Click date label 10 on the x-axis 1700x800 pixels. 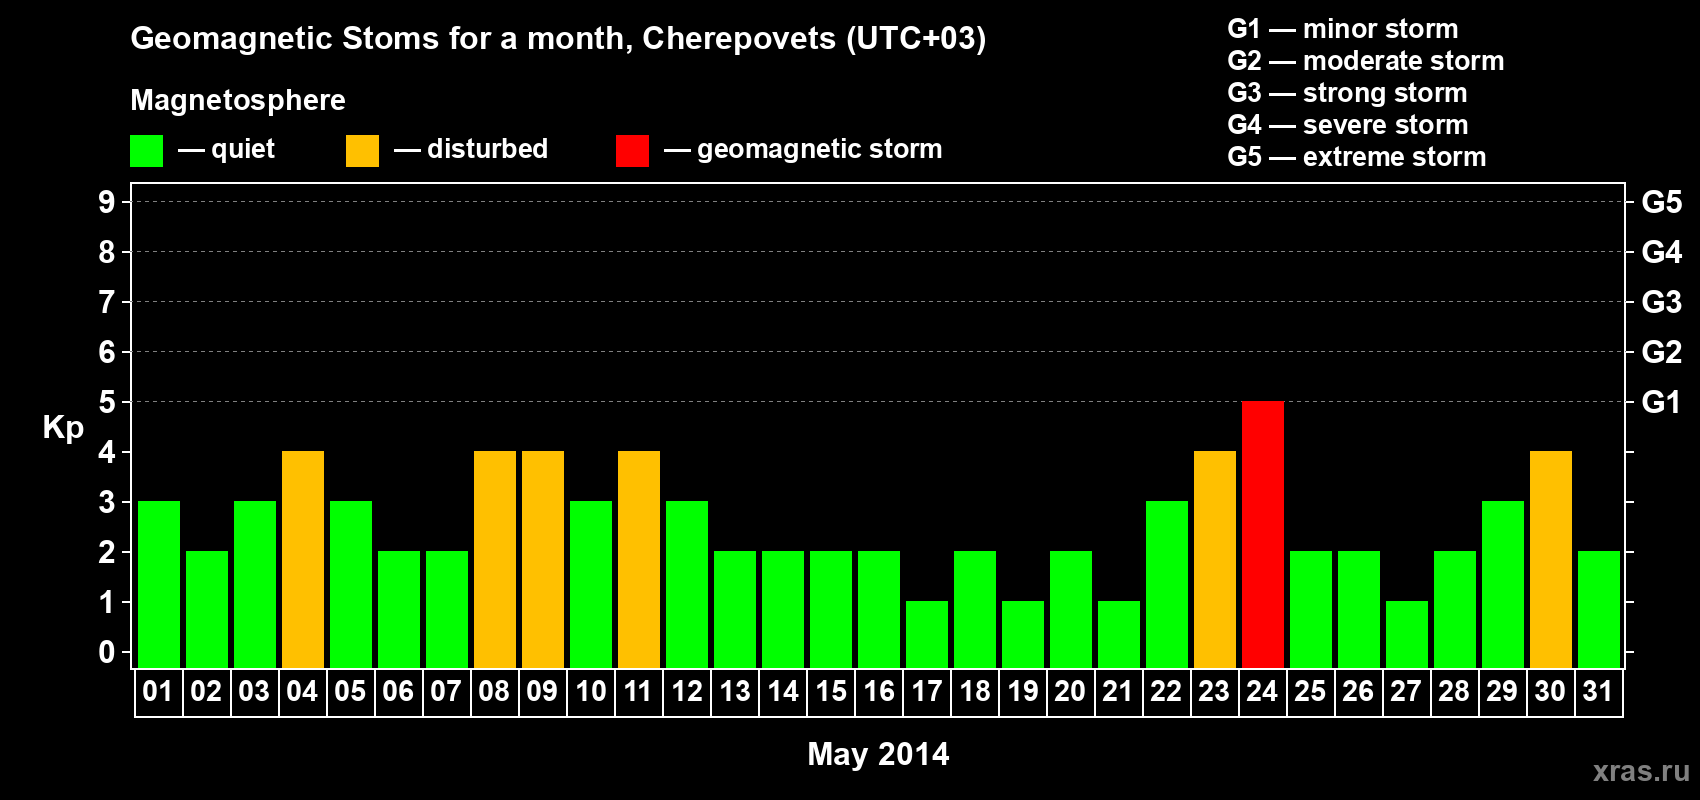(x=591, y=691)
